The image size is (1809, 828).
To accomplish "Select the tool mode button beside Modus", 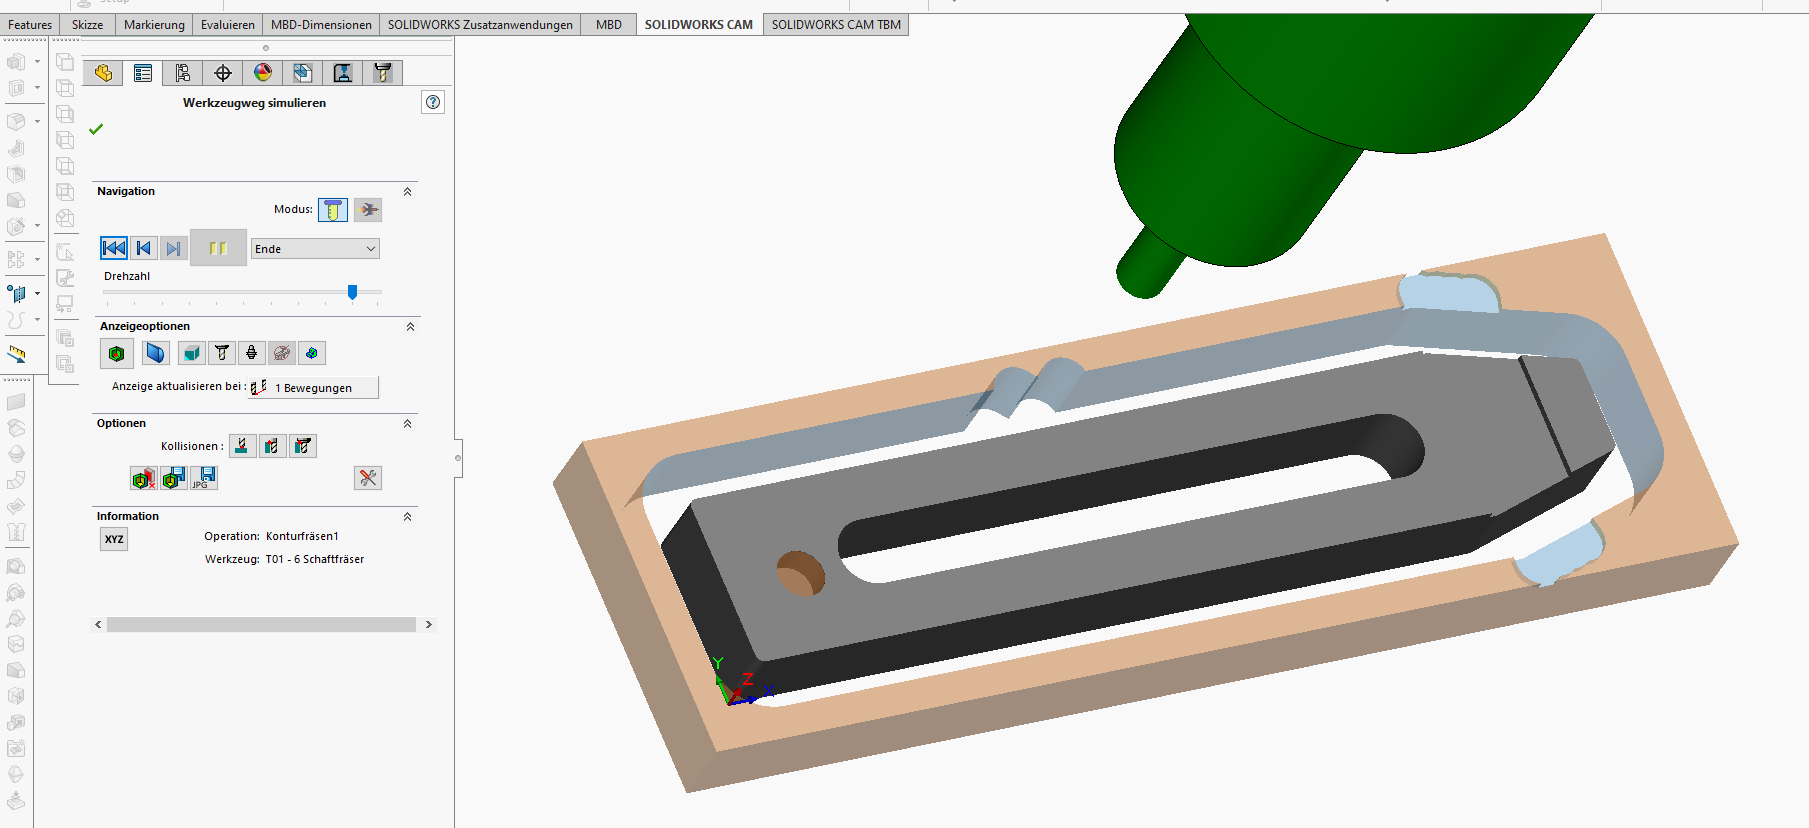I will [333, 210].
